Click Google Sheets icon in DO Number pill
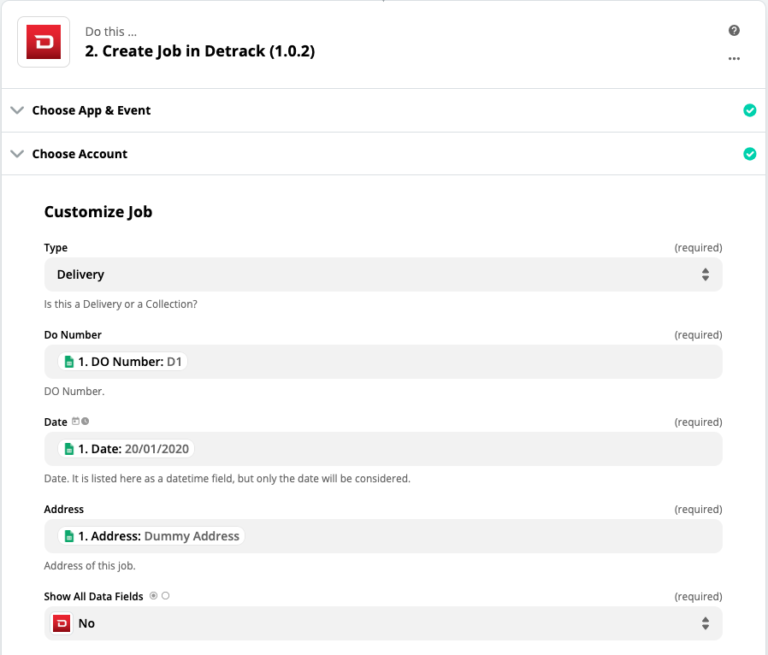Image resolution: width=768 pixels, height=655 pixels. tap(69, 362)
